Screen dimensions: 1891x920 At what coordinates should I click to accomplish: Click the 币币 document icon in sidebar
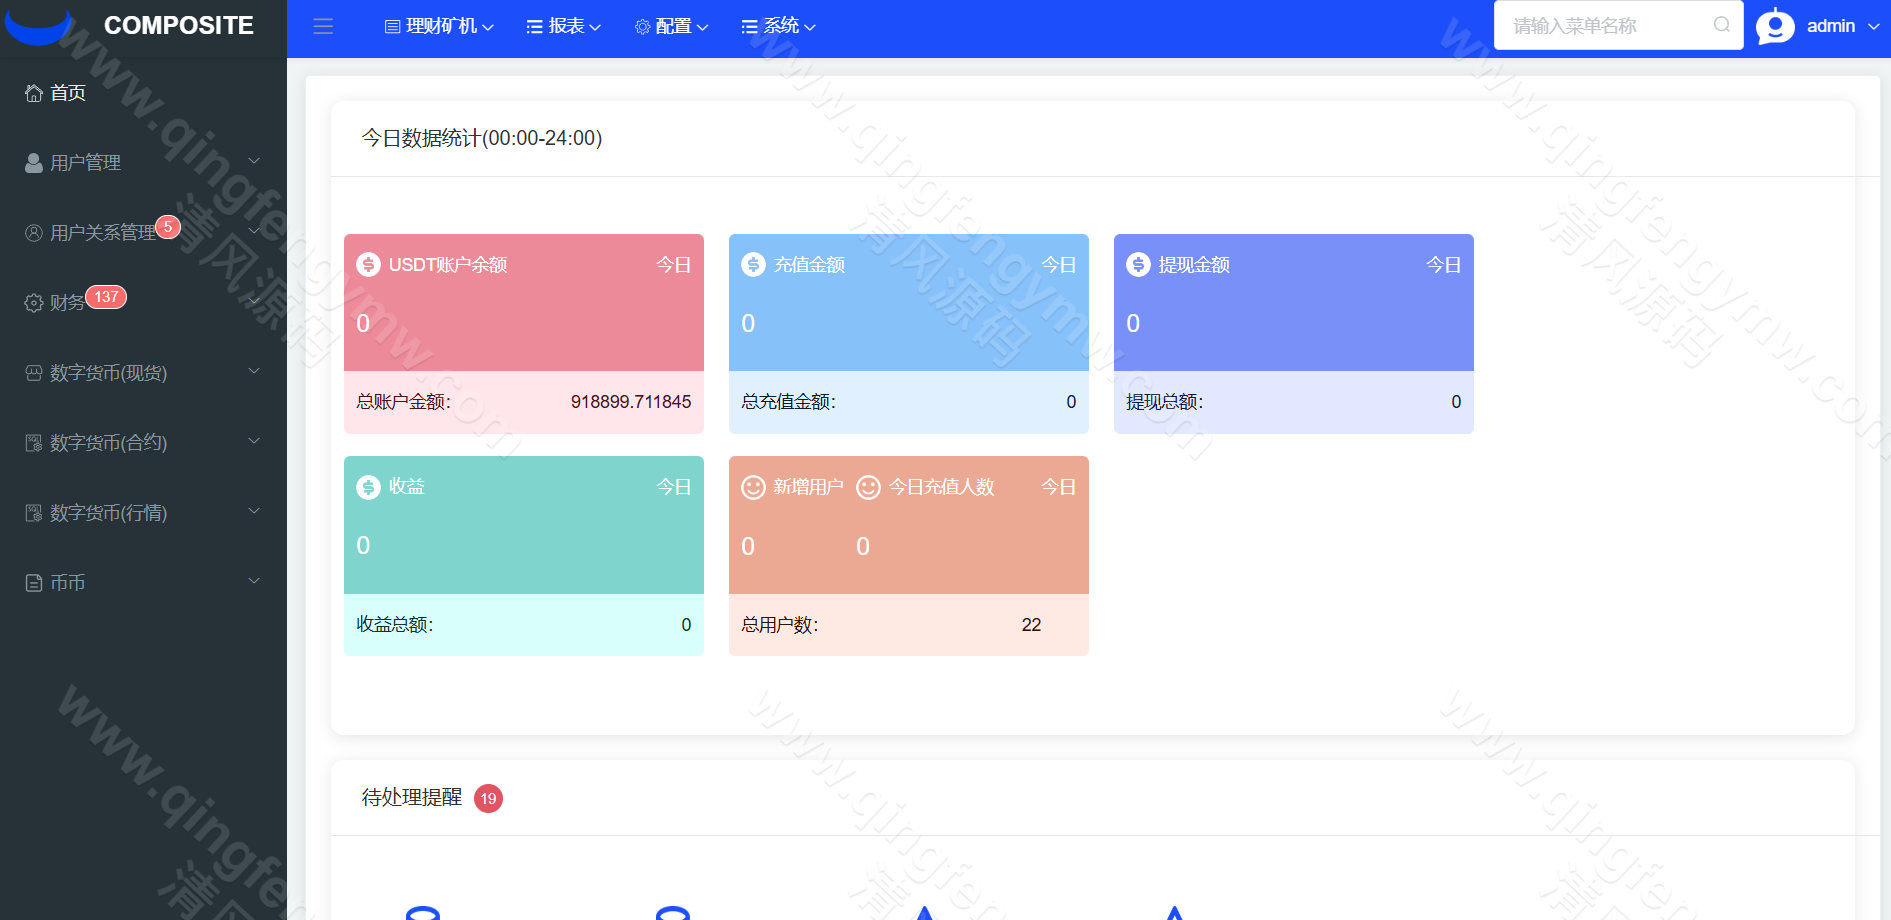tap(33, 582)
